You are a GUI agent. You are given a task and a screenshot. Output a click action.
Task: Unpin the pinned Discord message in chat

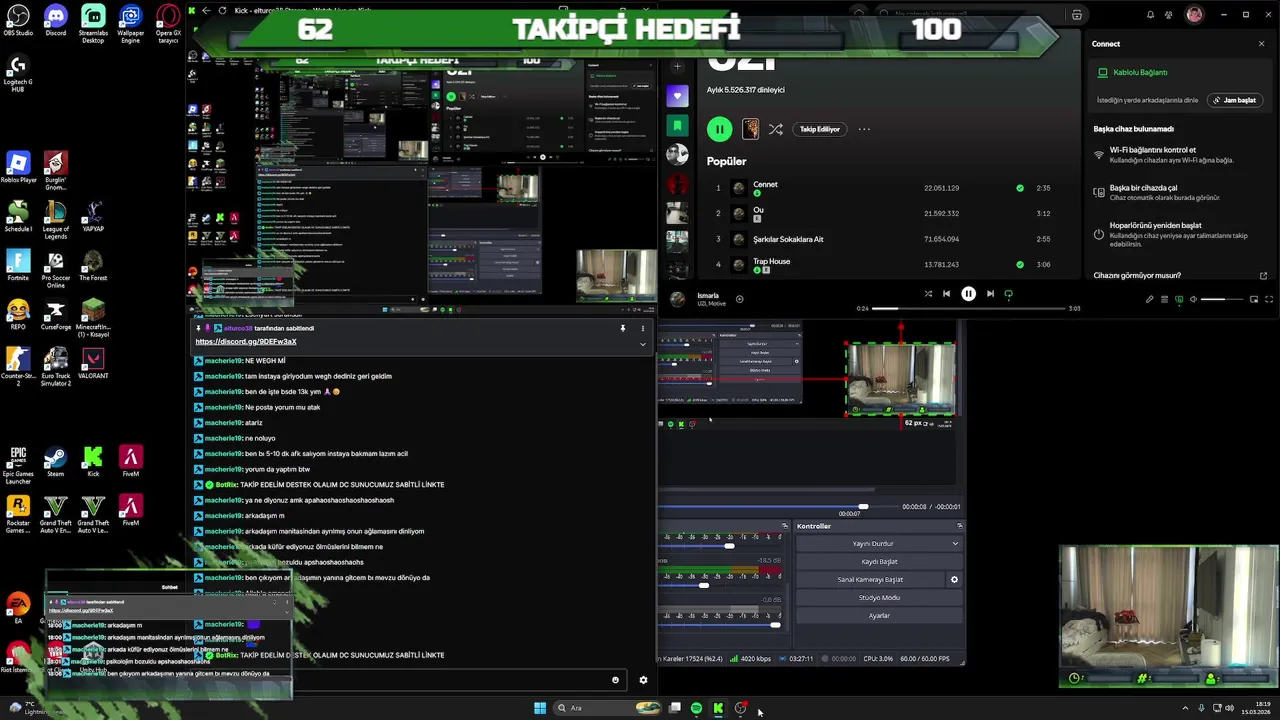point(622,328)
